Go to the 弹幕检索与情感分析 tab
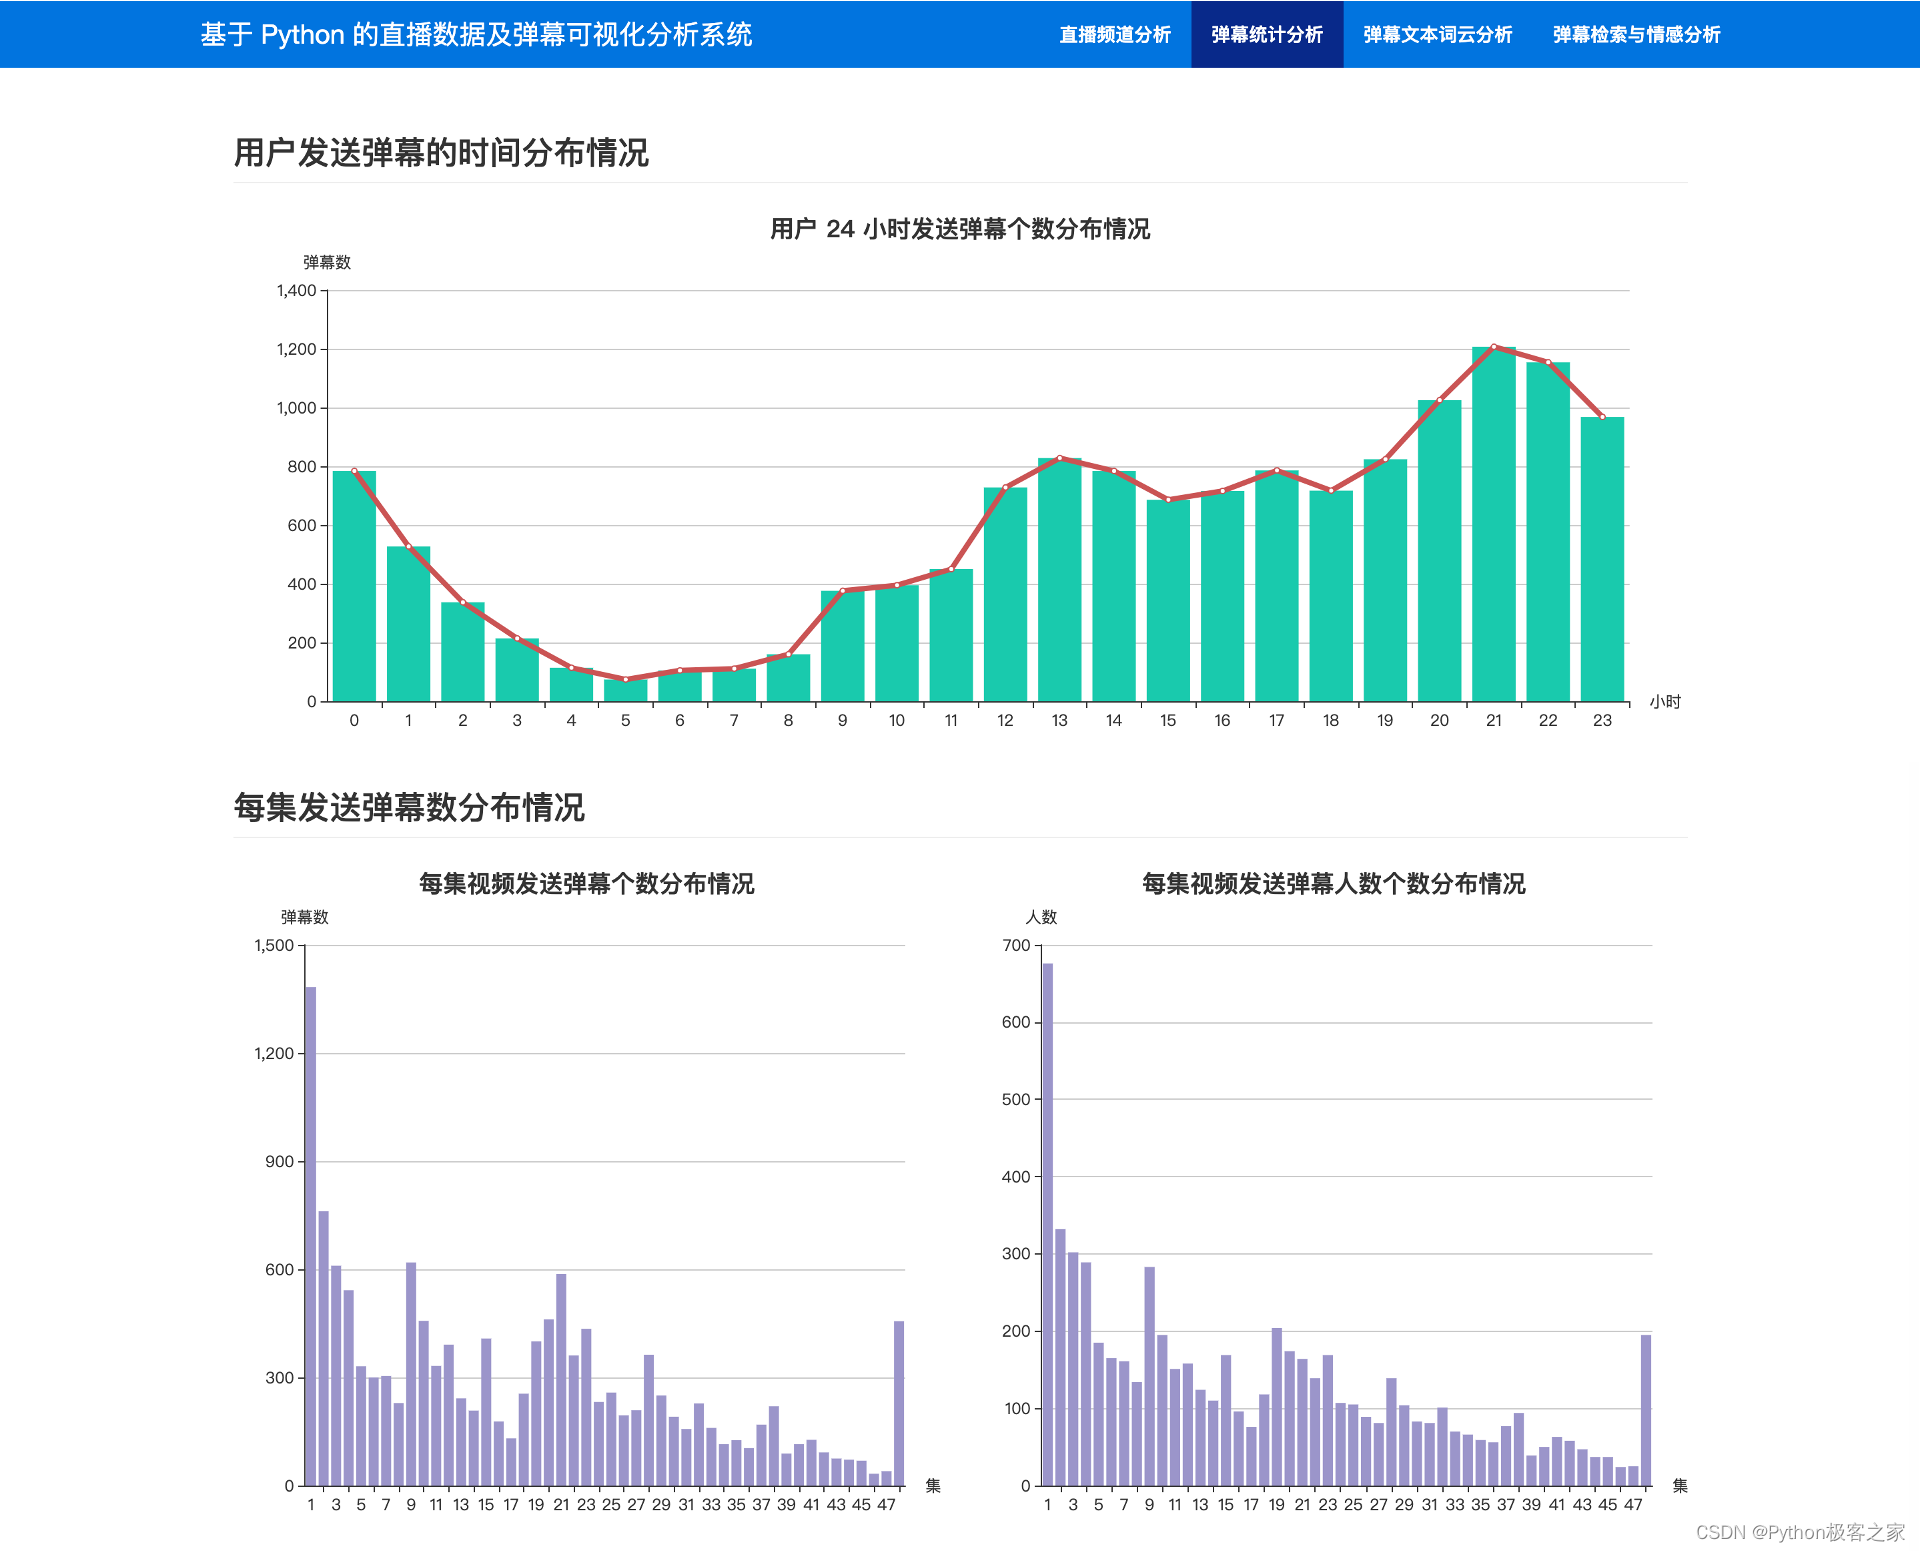Viewport: 1920px width, 1552px height. pyautogui.click(x=1636, y=34)
